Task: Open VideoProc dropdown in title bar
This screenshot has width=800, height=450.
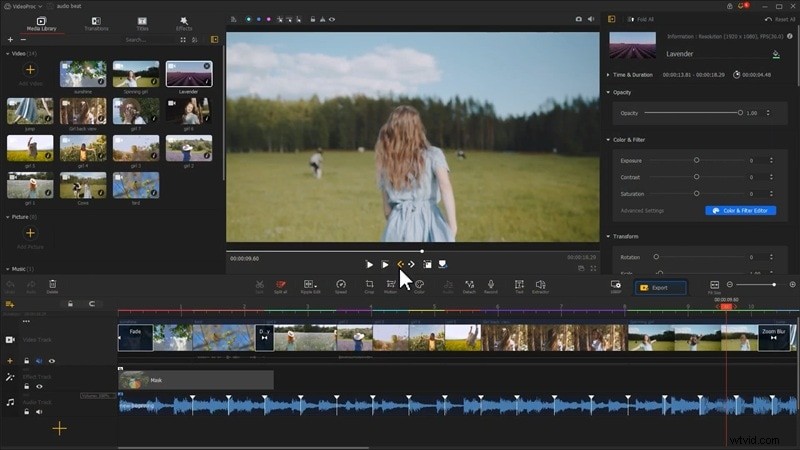Action: pos(23,6)
